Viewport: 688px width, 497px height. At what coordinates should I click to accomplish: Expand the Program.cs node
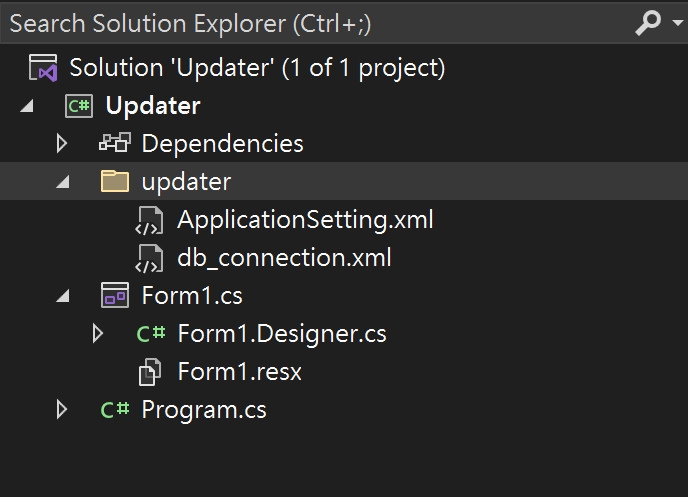(62, 410)
